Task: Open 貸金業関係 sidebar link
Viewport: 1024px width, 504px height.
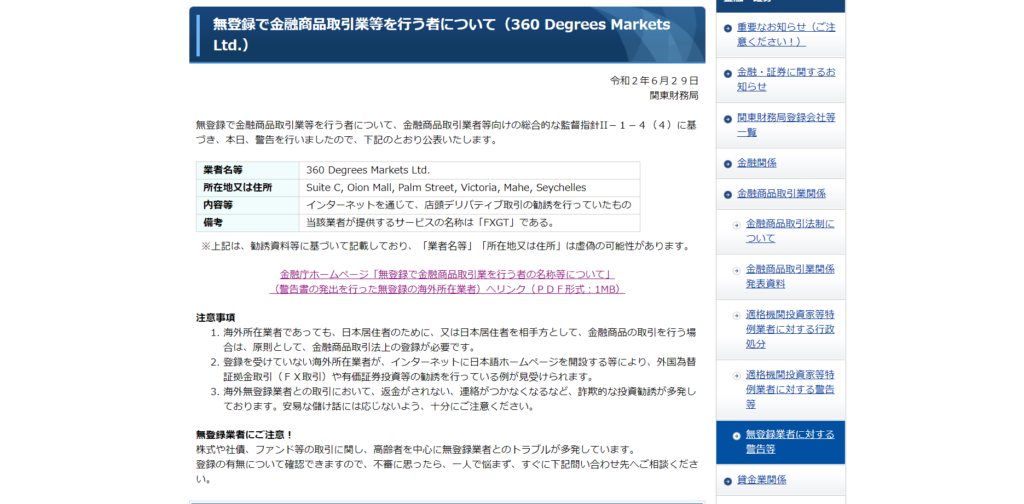Action: click(x=761, y=480)
